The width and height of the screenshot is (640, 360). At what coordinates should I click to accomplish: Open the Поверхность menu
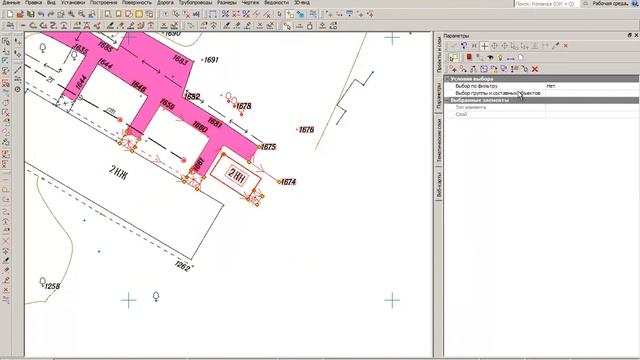coord(137,2)
